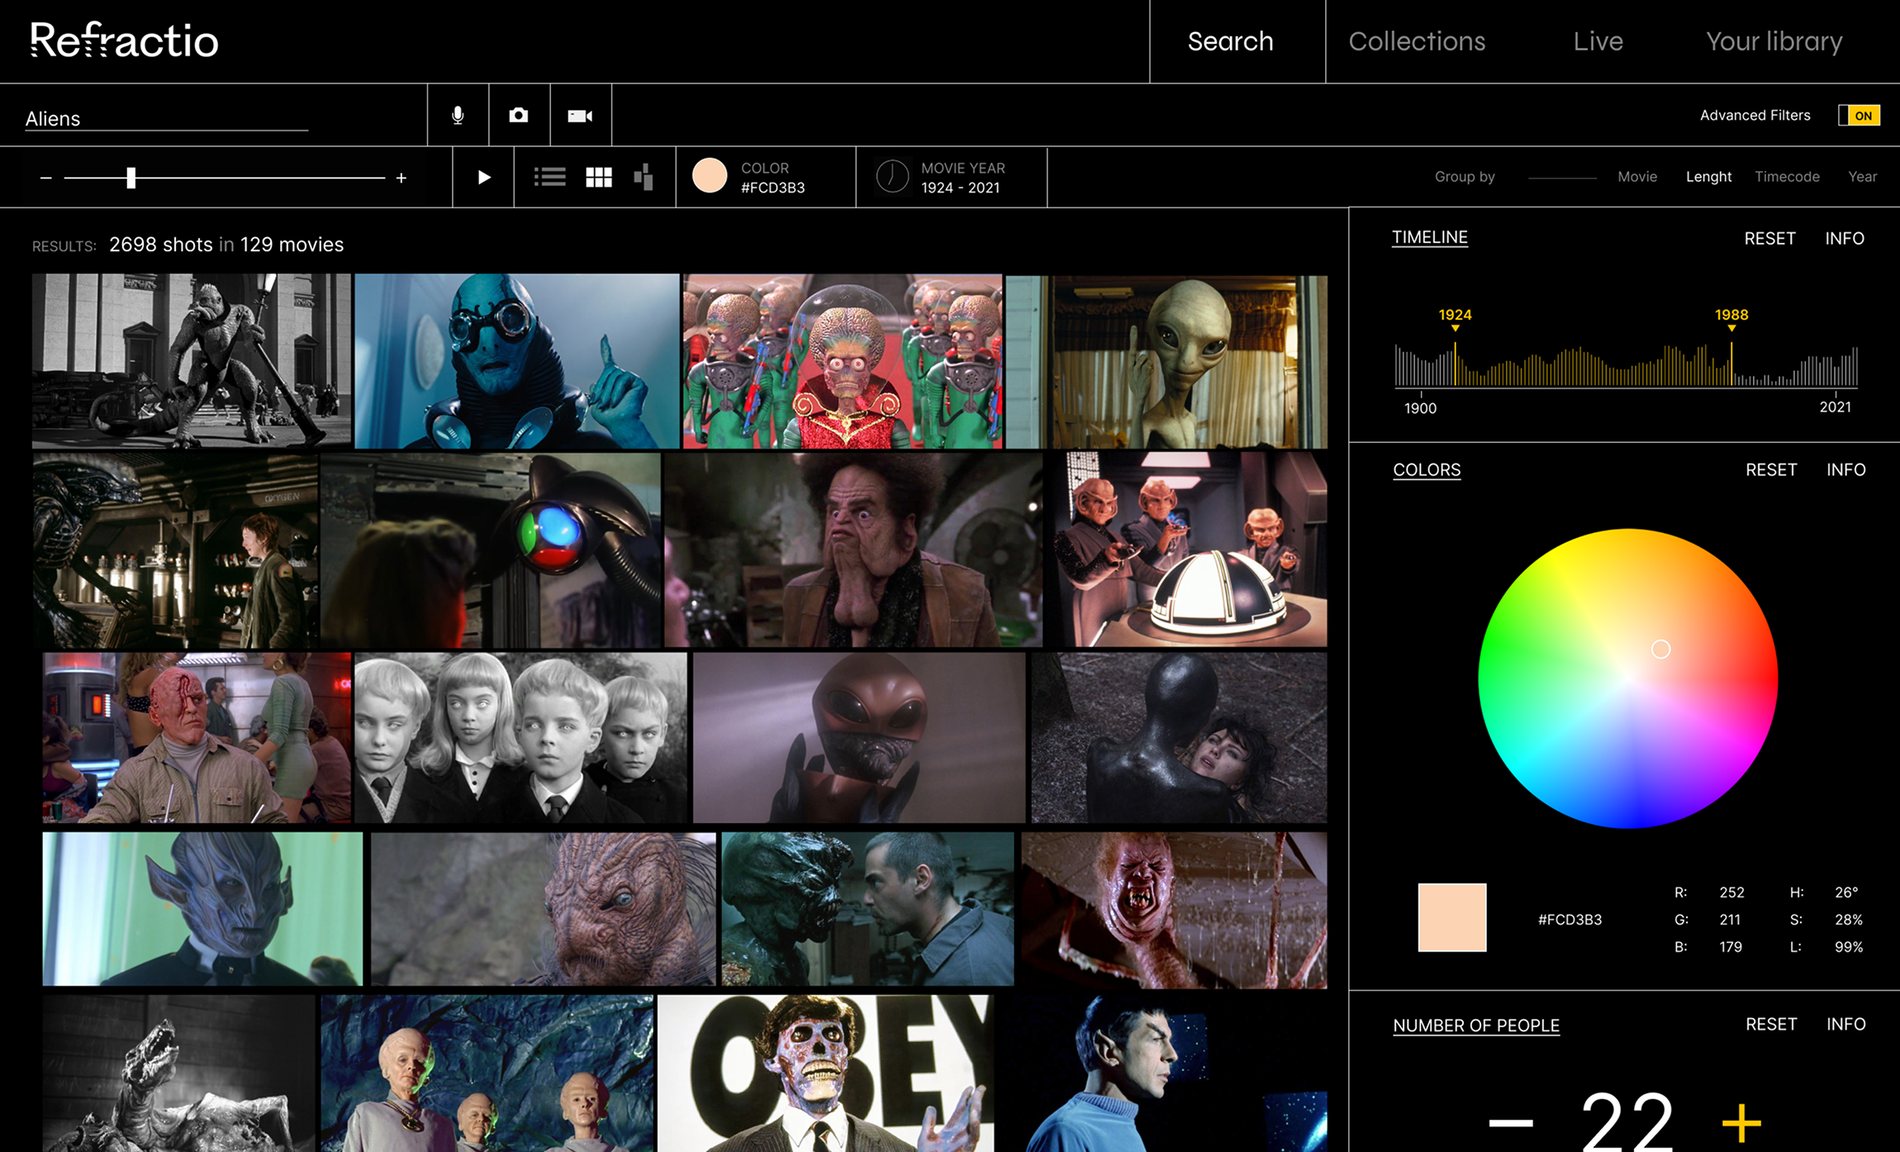Click the TIMELINE section heading
This screenshot has width=1900, height=1152.
pos(1430,237)
